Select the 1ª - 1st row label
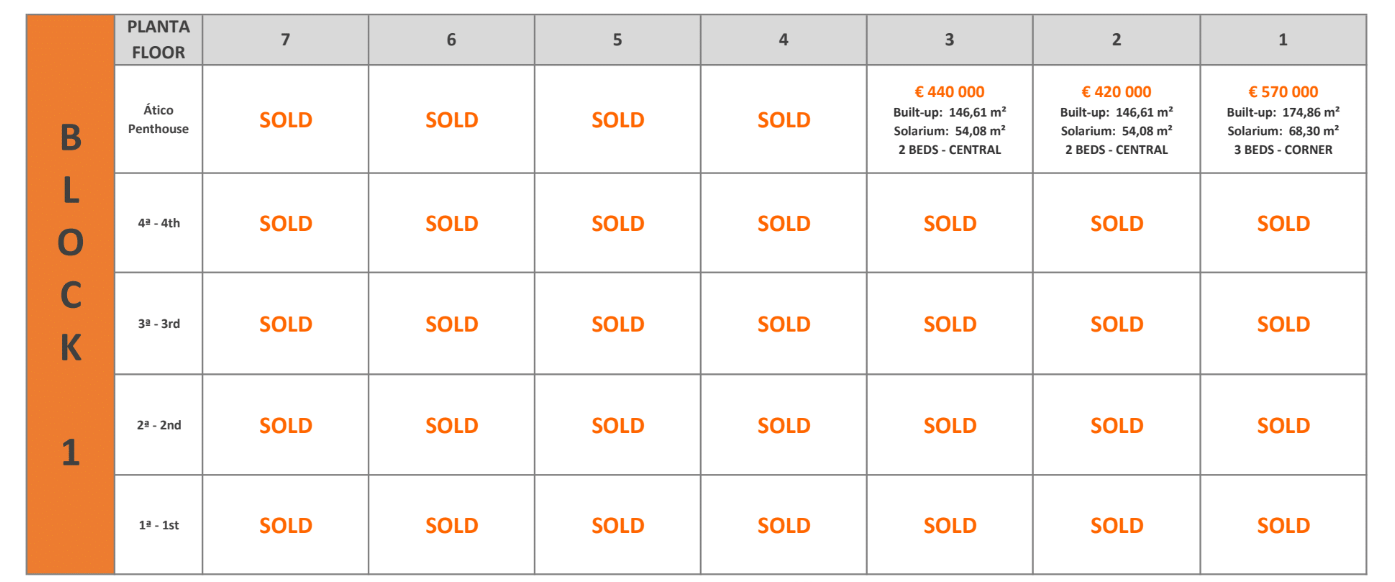 (158, 525)
